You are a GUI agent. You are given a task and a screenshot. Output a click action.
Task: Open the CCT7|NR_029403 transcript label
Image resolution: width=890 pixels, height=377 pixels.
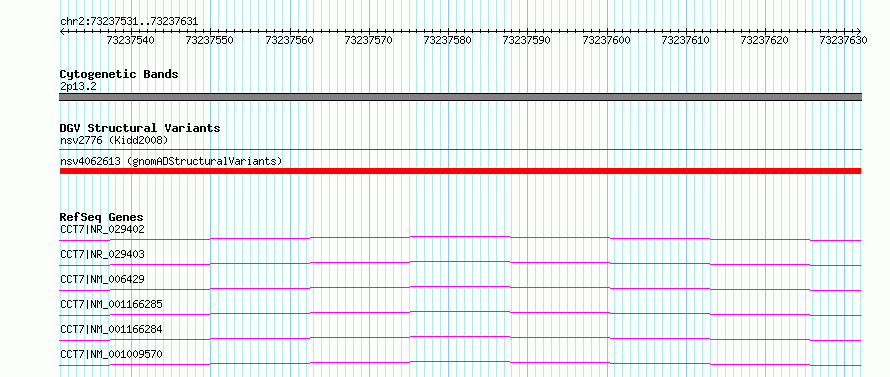[x=102, y=254]
